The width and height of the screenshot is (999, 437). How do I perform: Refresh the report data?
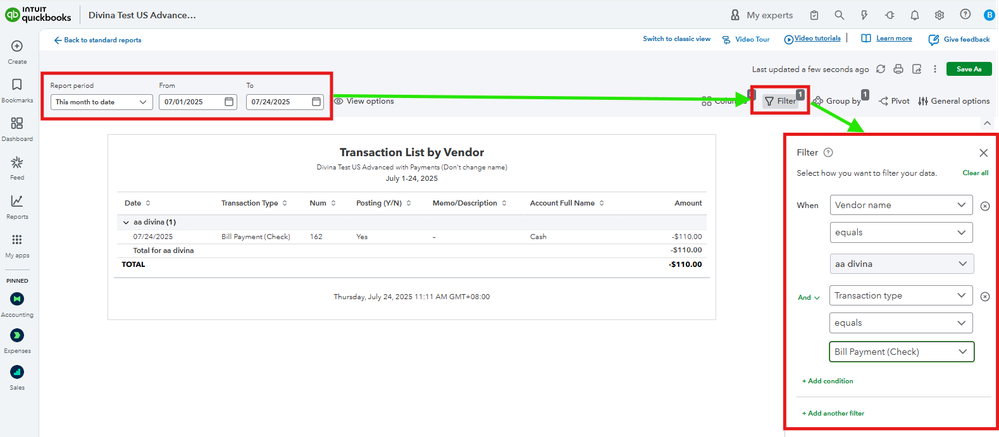880,69
